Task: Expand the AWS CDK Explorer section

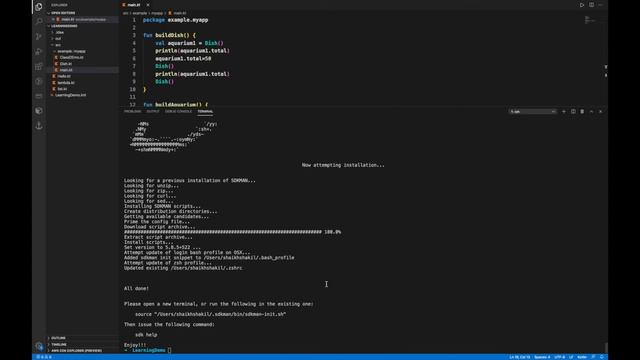Action: [x=76, y=351]
